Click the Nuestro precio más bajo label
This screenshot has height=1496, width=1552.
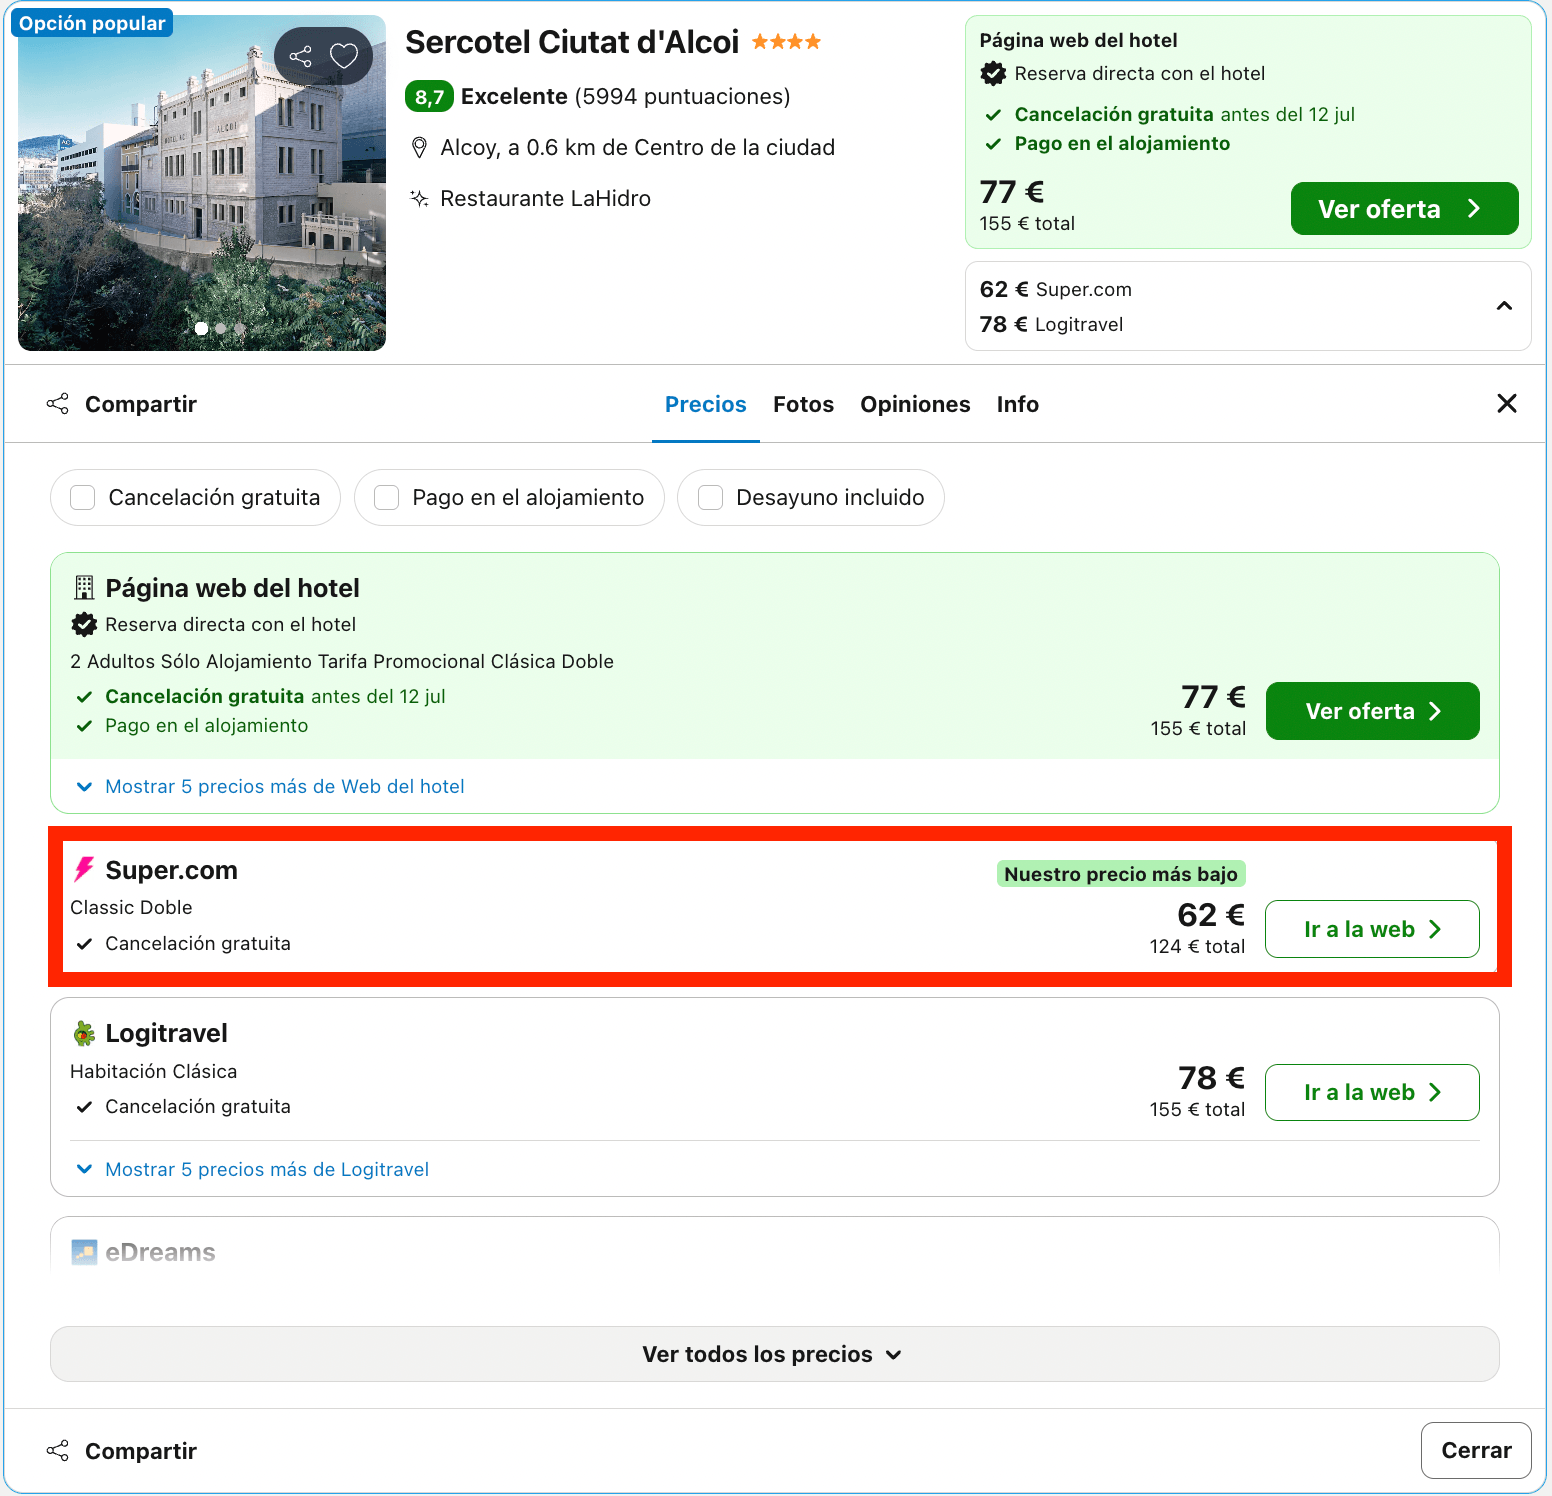coord(1121,874)
